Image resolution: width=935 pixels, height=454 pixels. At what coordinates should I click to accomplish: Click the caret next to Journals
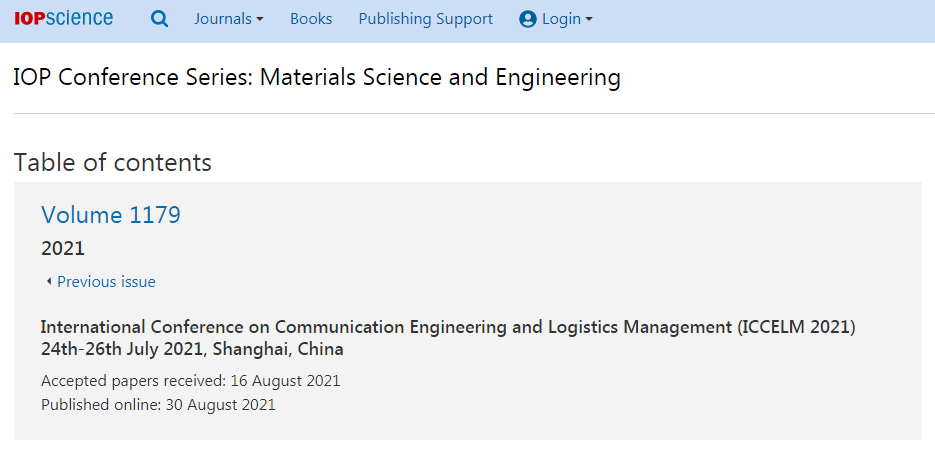coord(259,20)
